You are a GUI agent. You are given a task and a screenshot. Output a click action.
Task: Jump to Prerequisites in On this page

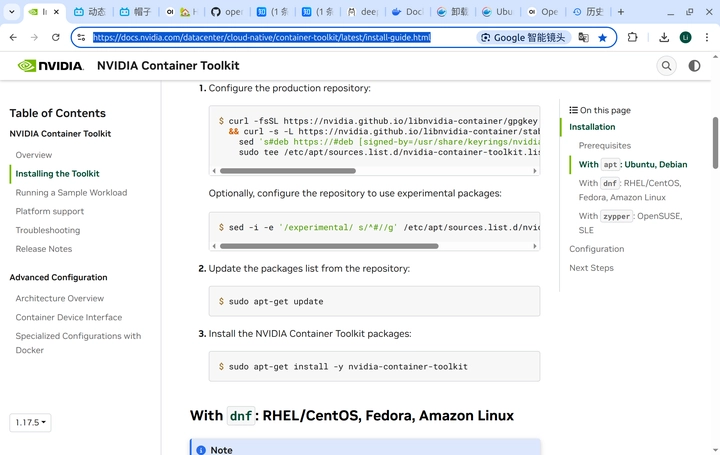(604, 146)
